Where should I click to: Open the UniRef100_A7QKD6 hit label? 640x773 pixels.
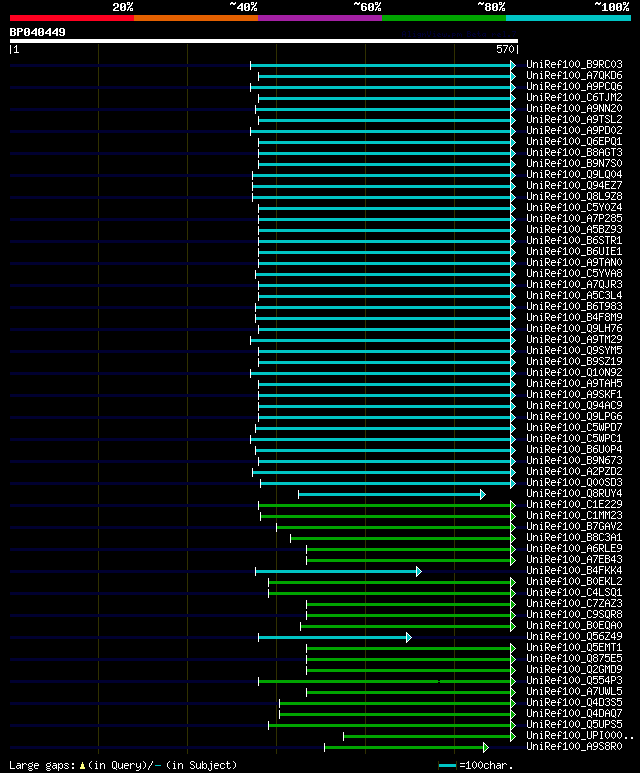click(574, 75)
